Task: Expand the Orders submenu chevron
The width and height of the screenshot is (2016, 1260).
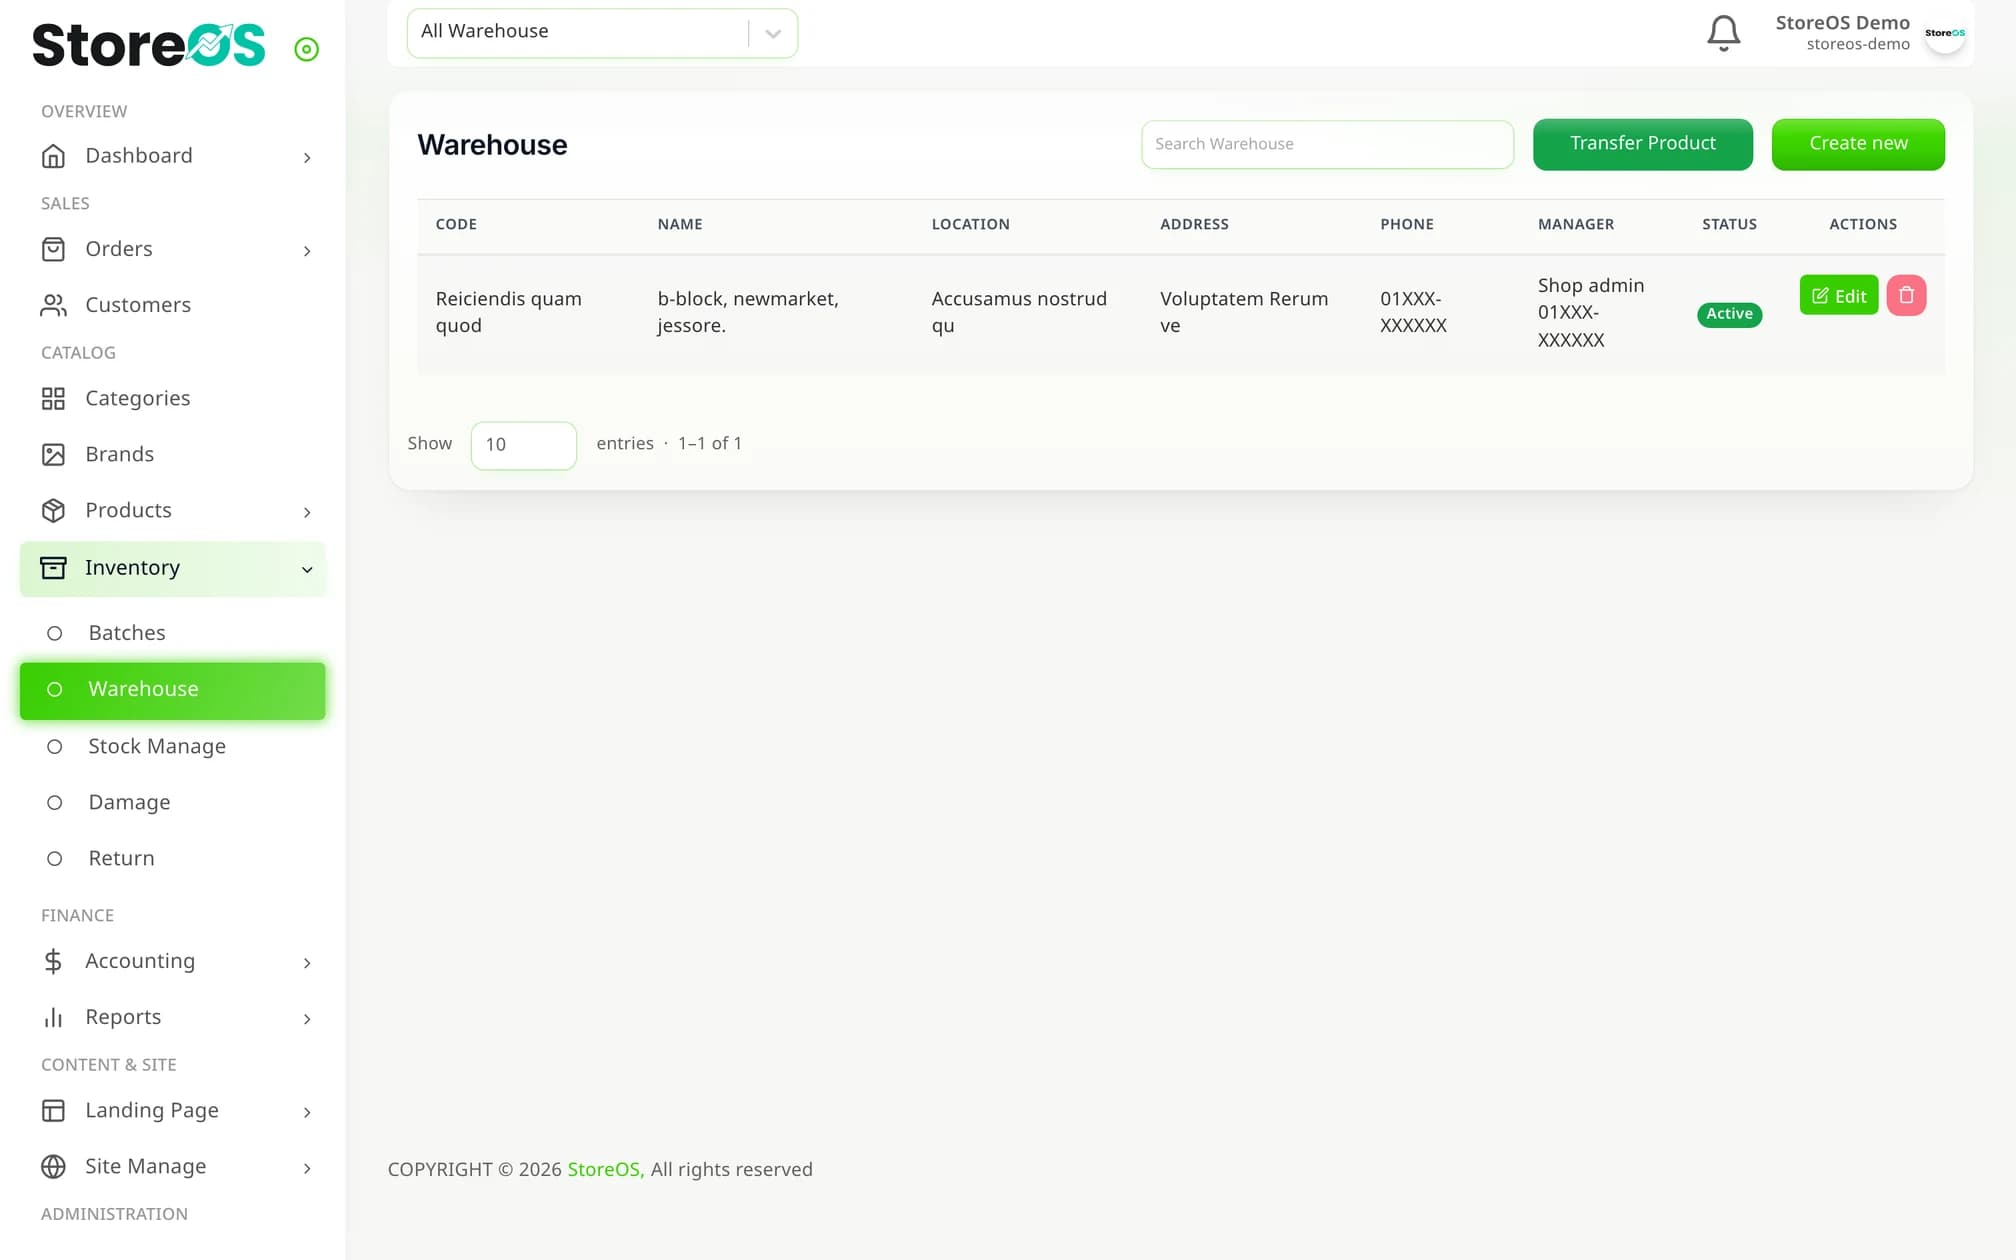Action: click(x=307, y=251)
